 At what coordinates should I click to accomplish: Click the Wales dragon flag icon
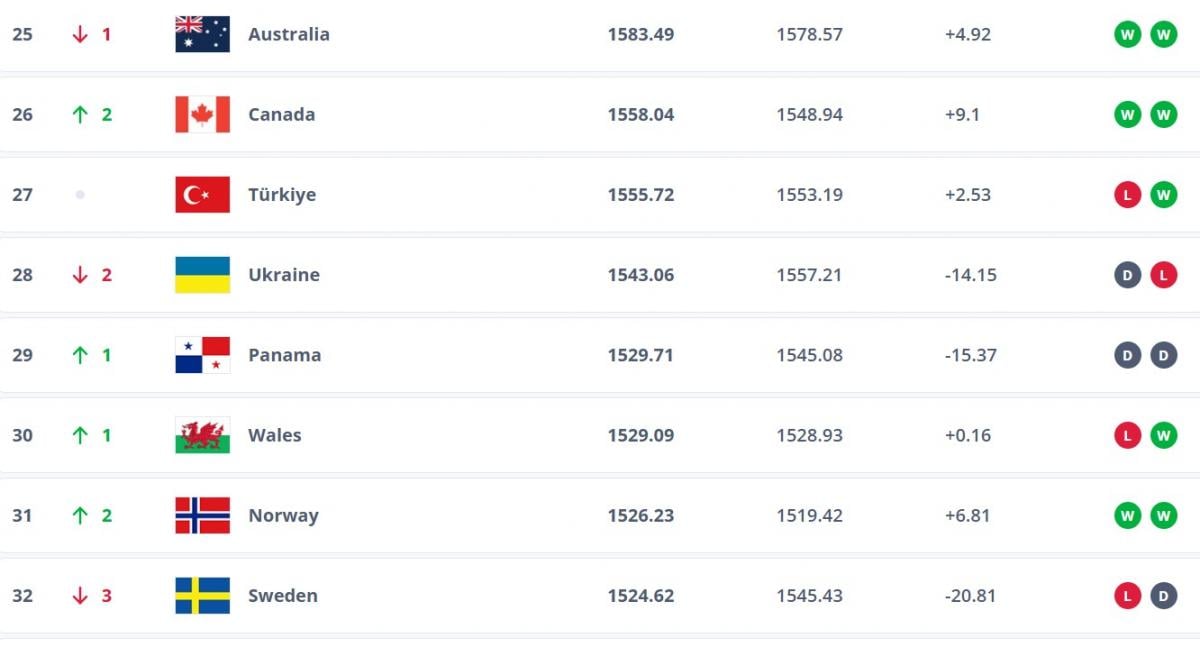pos(202,435)
